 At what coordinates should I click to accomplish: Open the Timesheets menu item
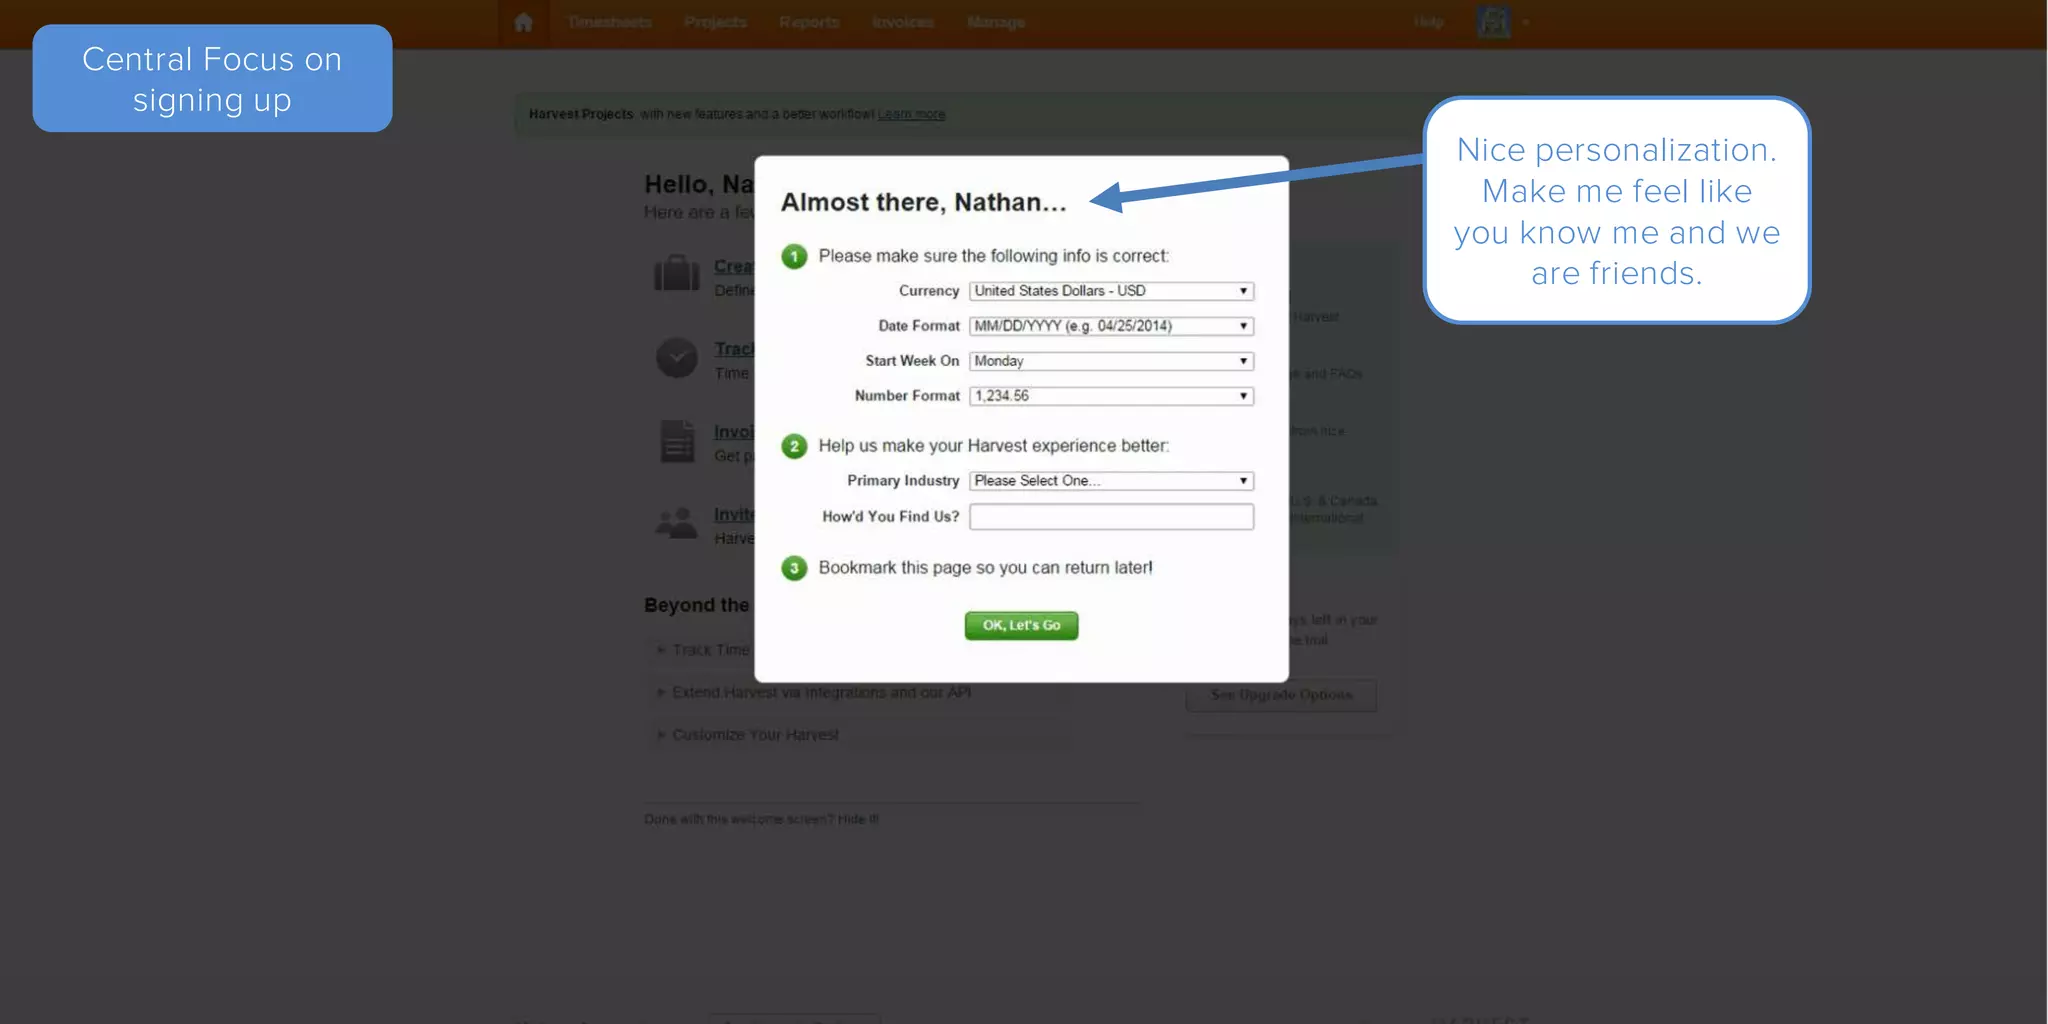tap(609, 22)
